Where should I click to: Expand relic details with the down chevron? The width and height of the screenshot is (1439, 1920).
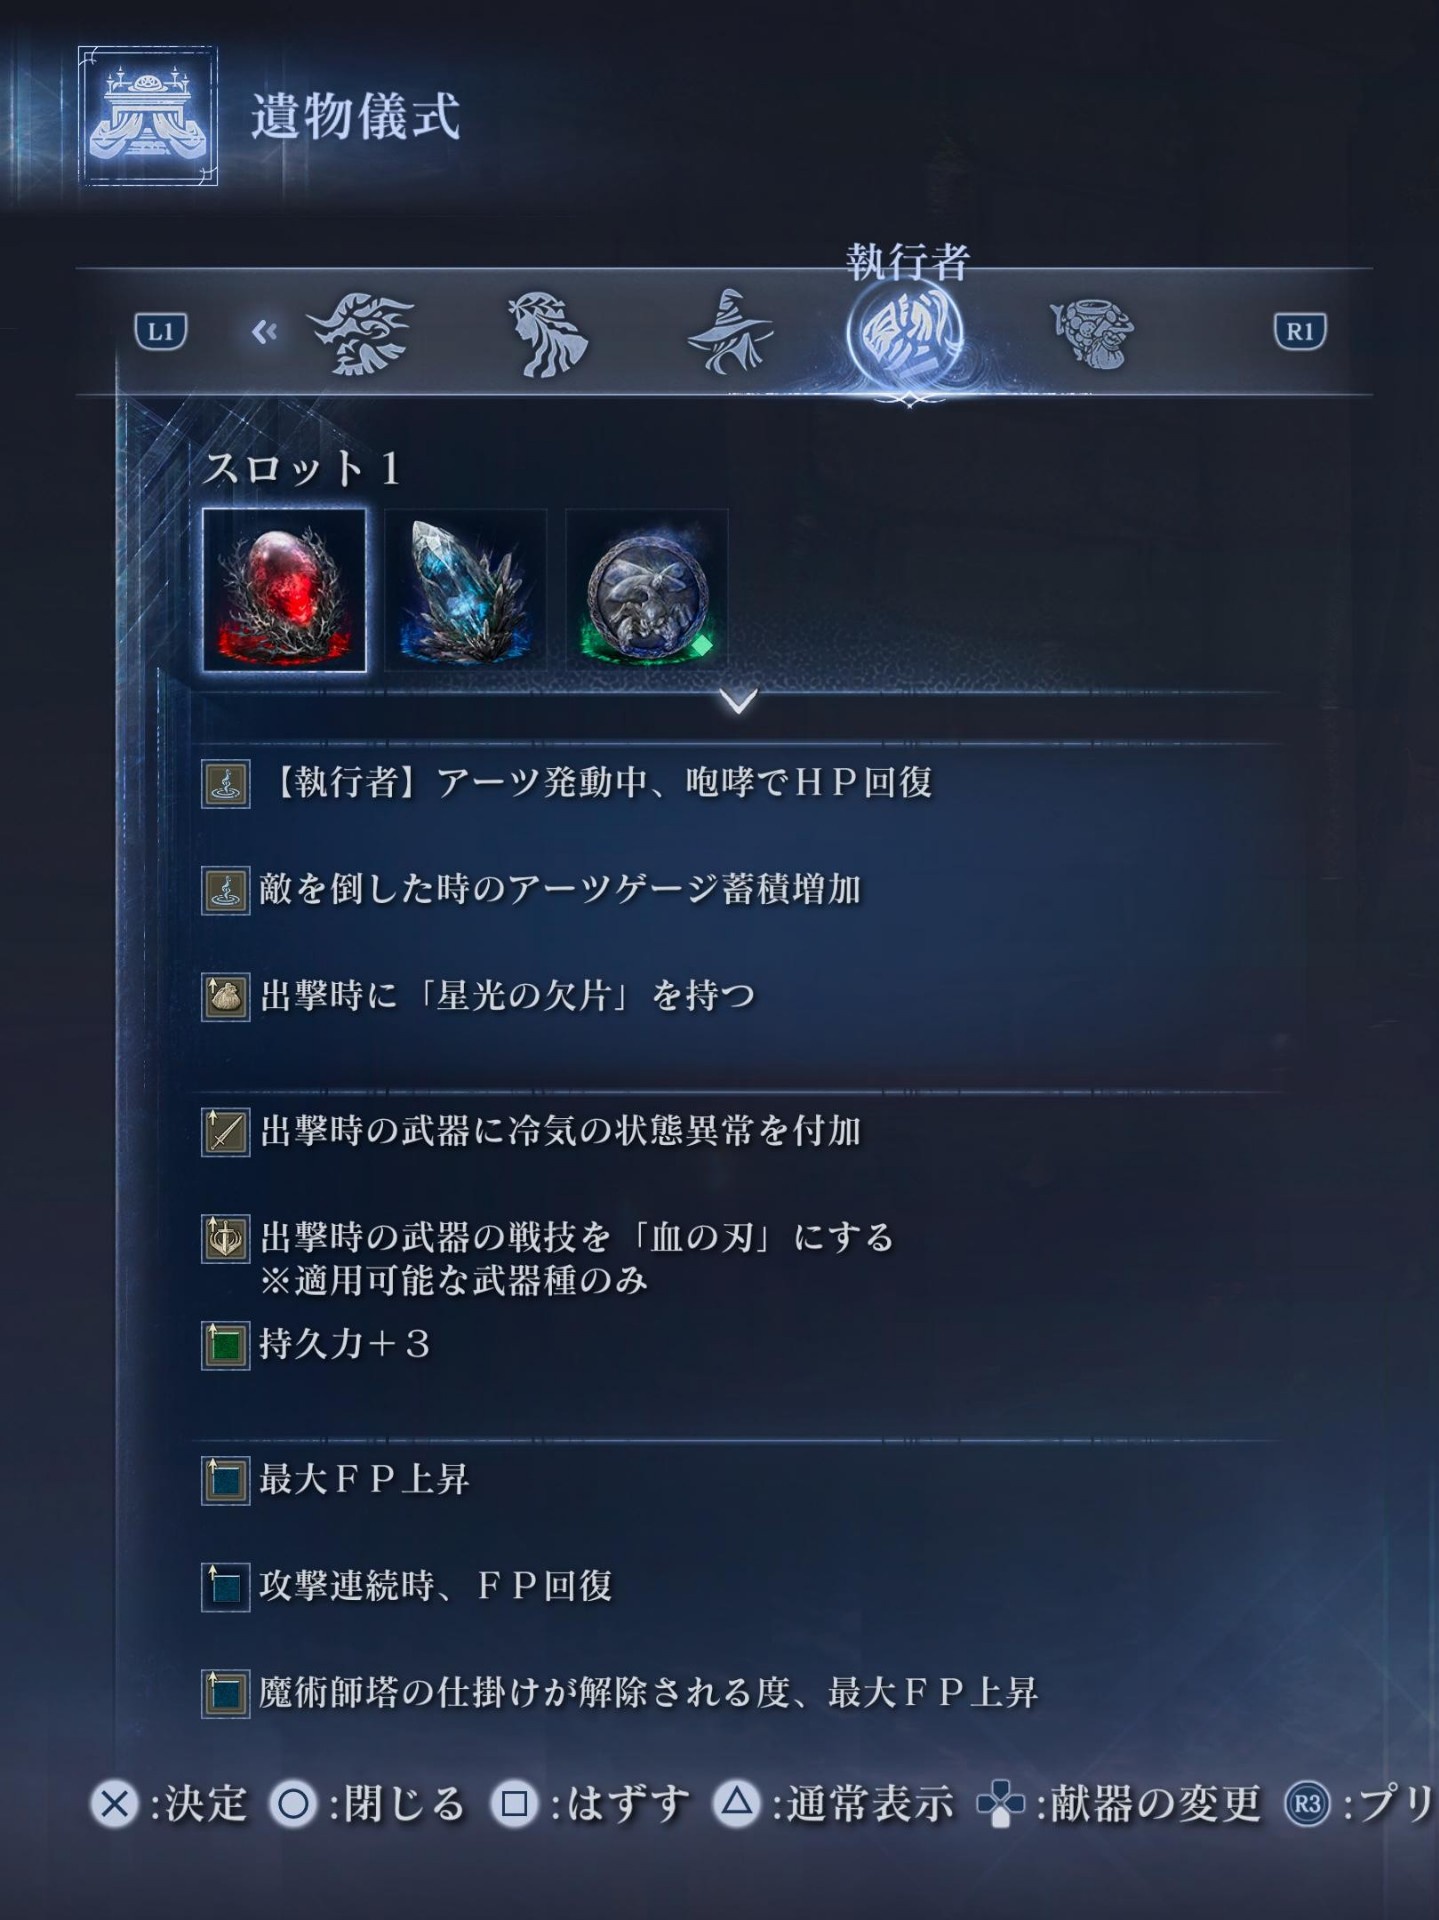coord(738,701)
